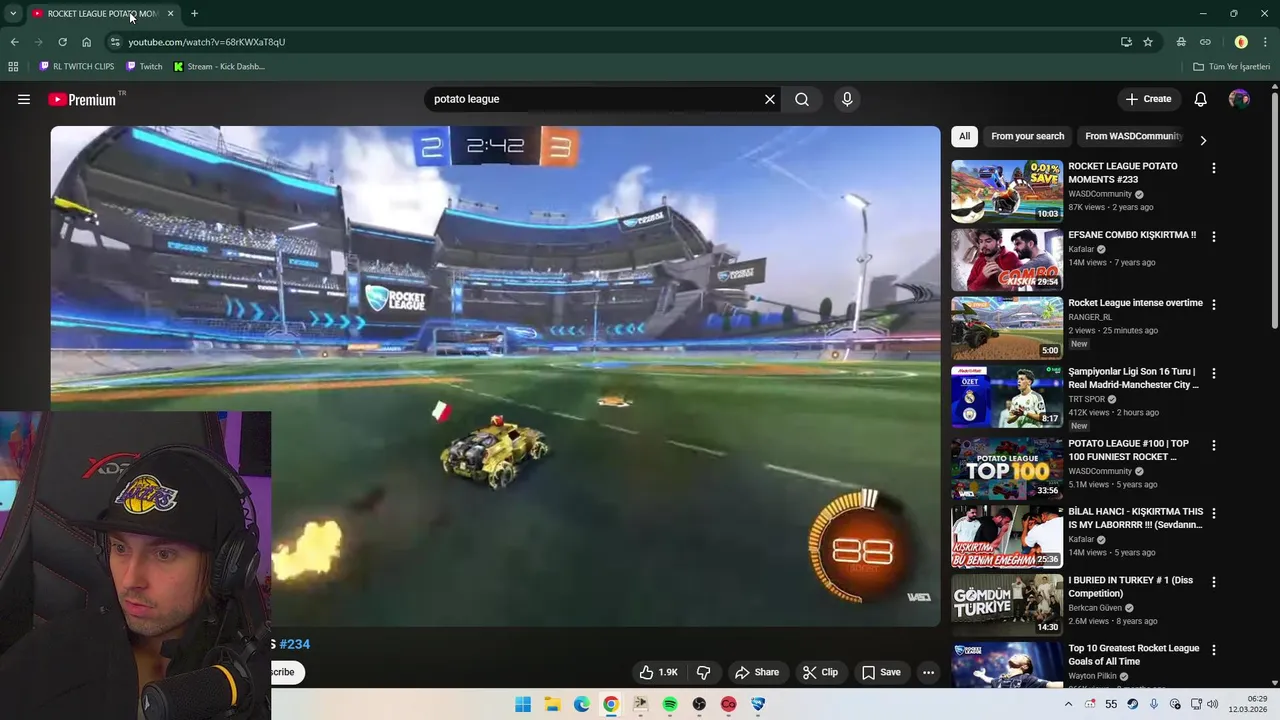Open options for Rocket League intense overtime
1280x720 pixels.
coord(1214,305)
